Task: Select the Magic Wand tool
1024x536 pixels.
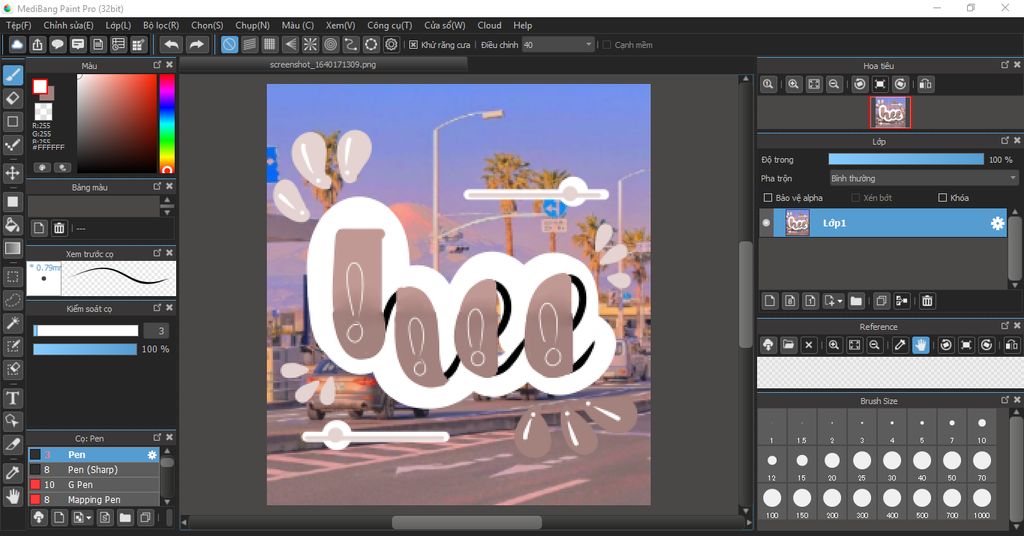Action: pos(12,323)
